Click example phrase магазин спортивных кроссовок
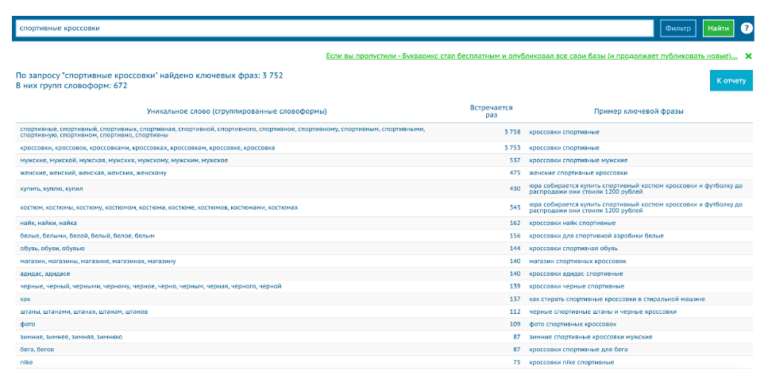Image resolution: width=768 pixels, height=391 pixels. click(577, 261)
